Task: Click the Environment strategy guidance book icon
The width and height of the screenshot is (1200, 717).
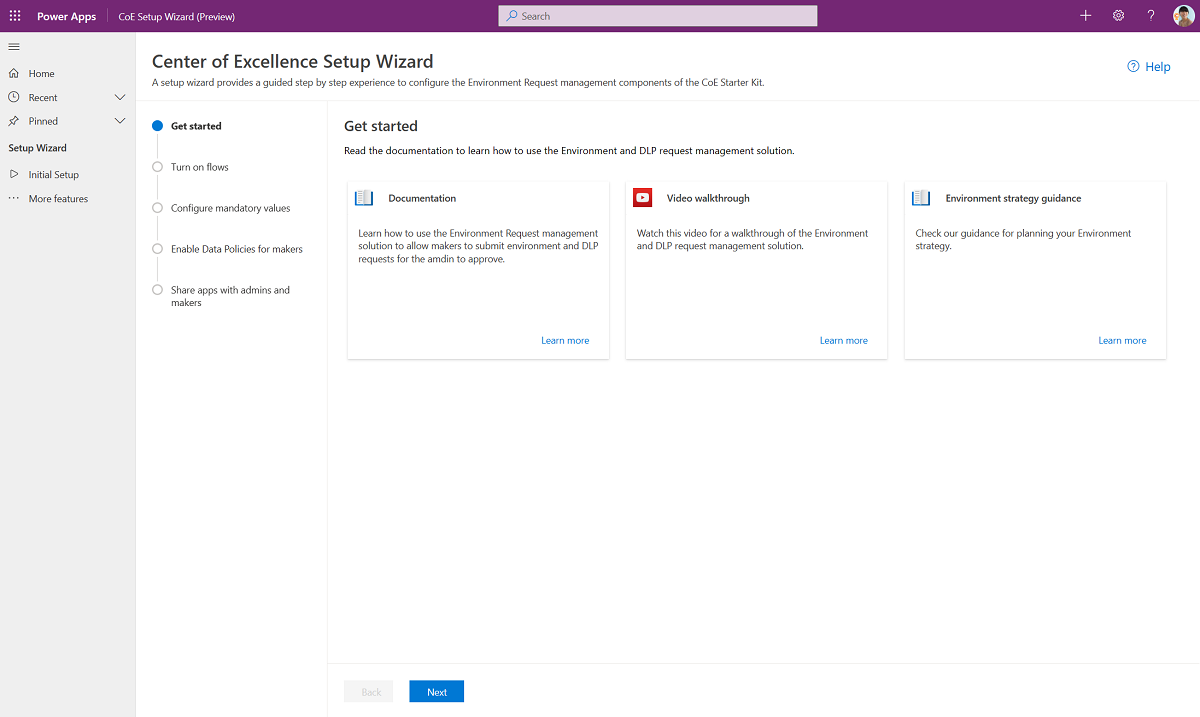Action: click(921, 198)
